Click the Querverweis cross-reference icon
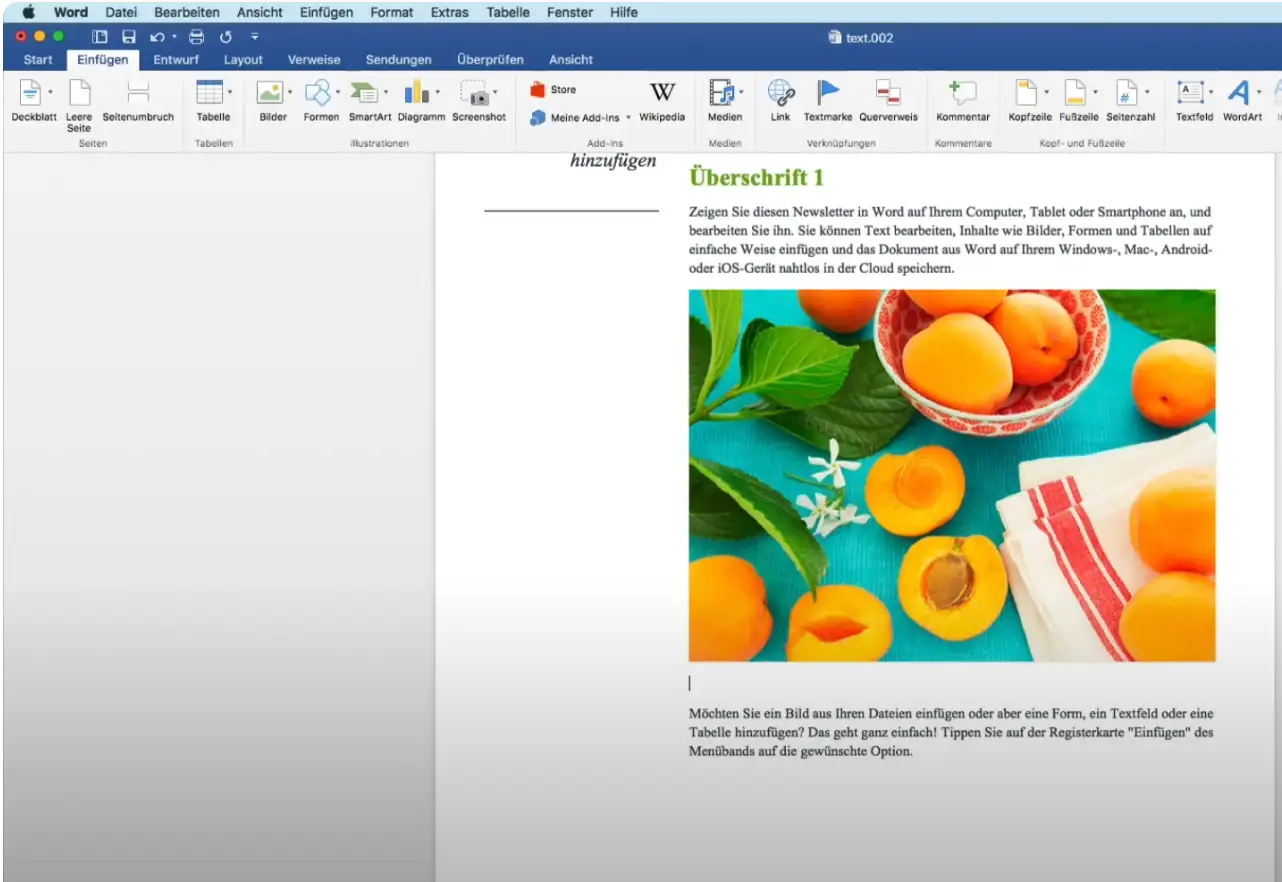This screenshot has height=882, width=1282. click(887, 94)
